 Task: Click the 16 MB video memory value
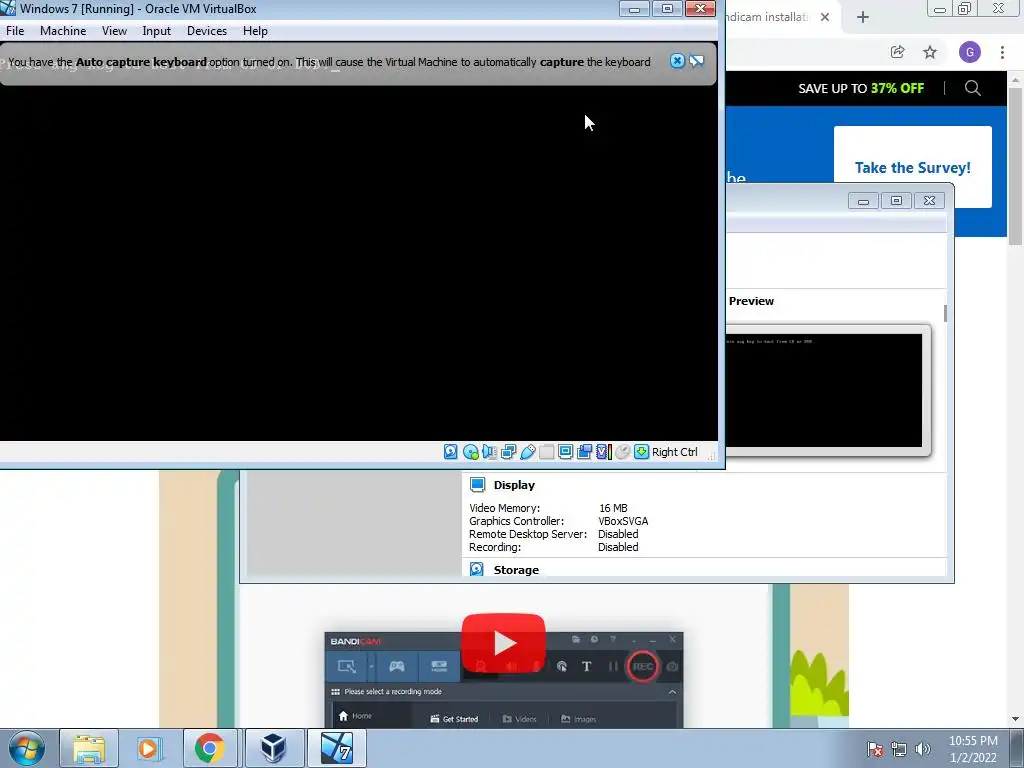point(613,508)
